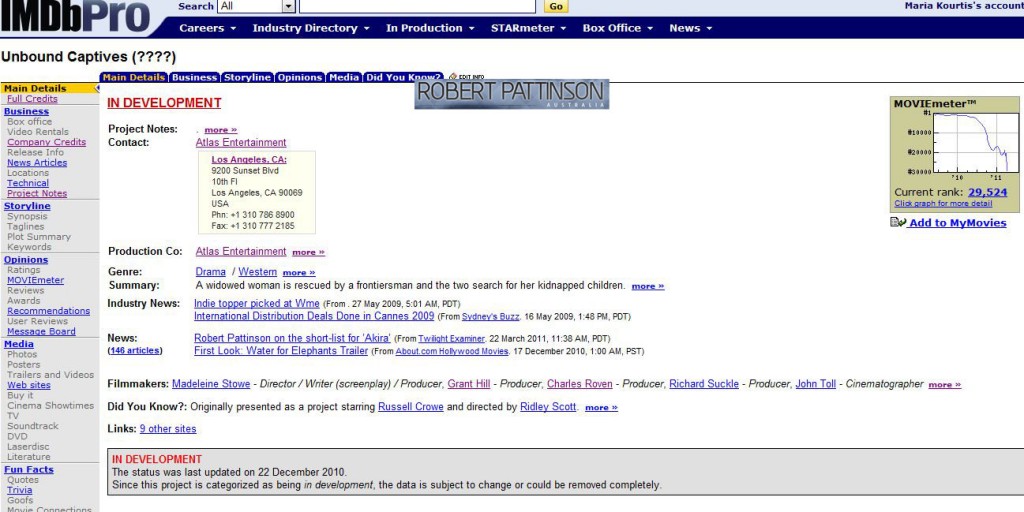The height and width of the screenshot is (512, 1024).
Task: Open Sydney's Buzz source link
Action: coord(490,317)
